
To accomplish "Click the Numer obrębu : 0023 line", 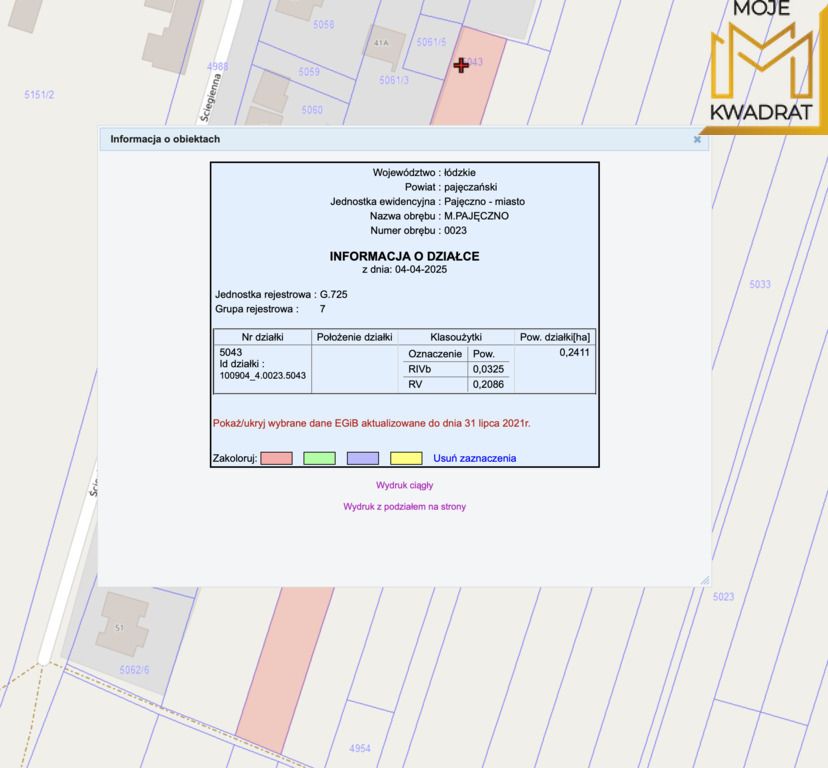I will (x=418, y=230).
